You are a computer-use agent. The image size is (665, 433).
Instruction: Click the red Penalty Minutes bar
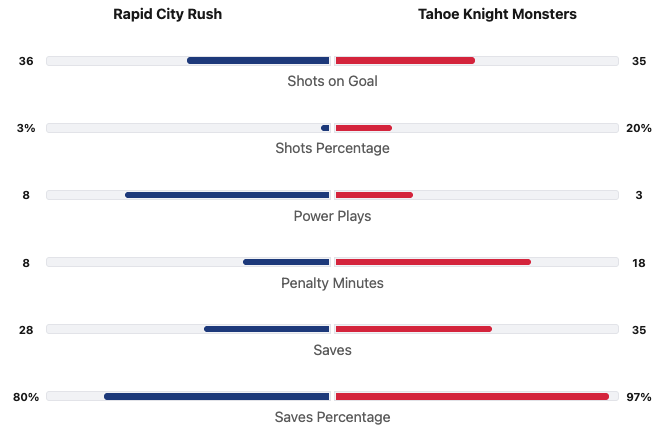pyautogui.click(x=433, y=262)
